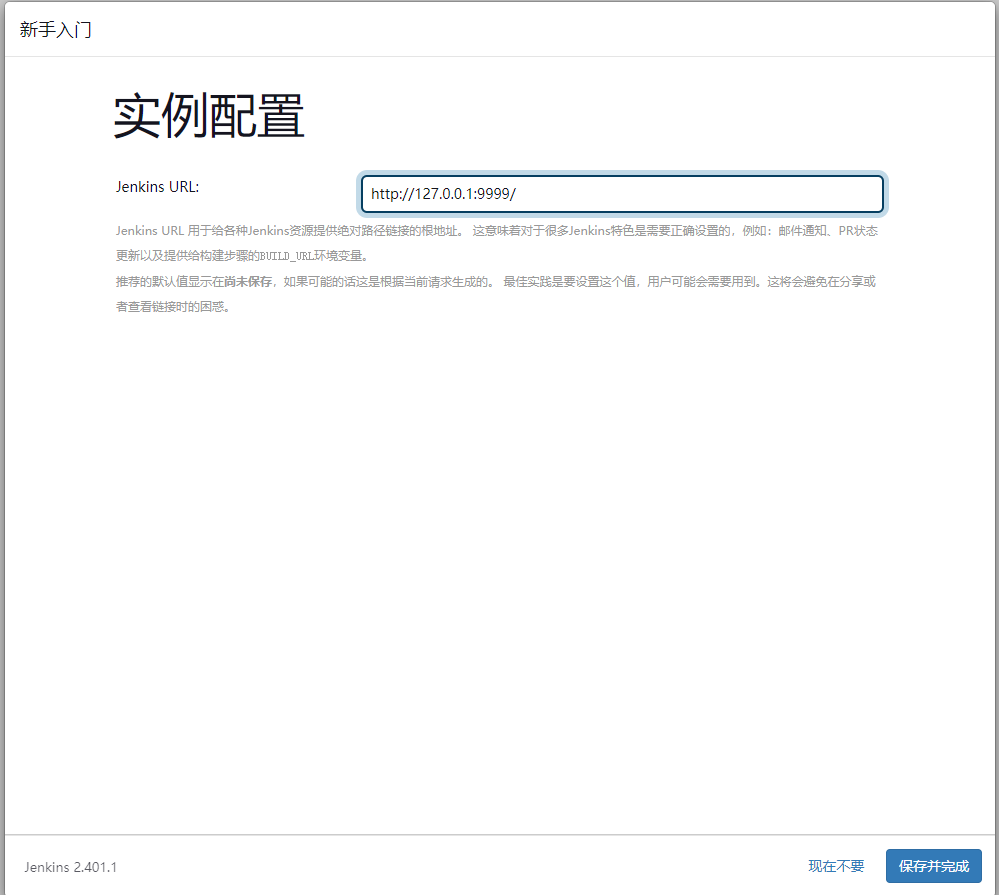This screenshot has width=999, height=895.
Task: Click the Jenkins 2.401.1 version text
Action: (71, 867)
